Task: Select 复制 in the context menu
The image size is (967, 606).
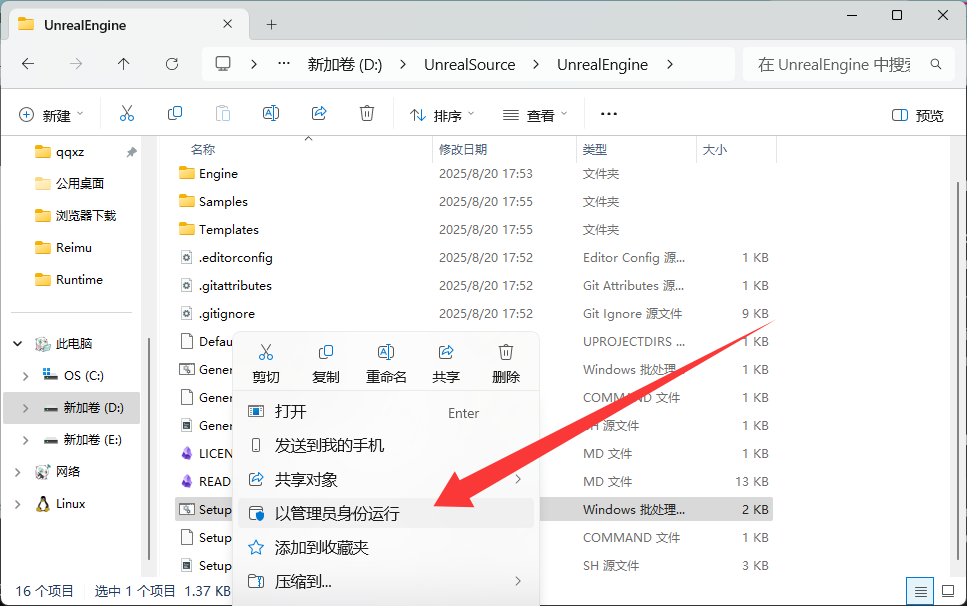Action: click(x=326, y=364)
